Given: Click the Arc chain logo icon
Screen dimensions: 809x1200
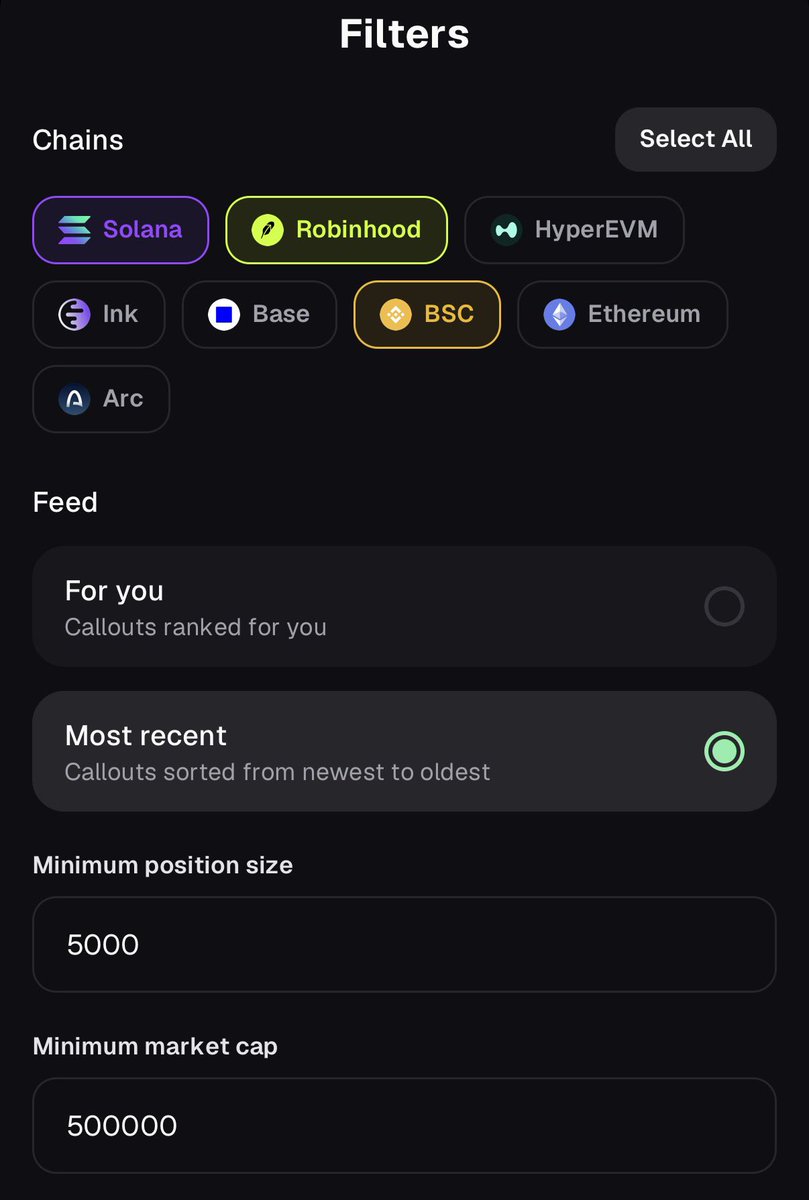Looking at the screenshot, I should tap(74, 399).
